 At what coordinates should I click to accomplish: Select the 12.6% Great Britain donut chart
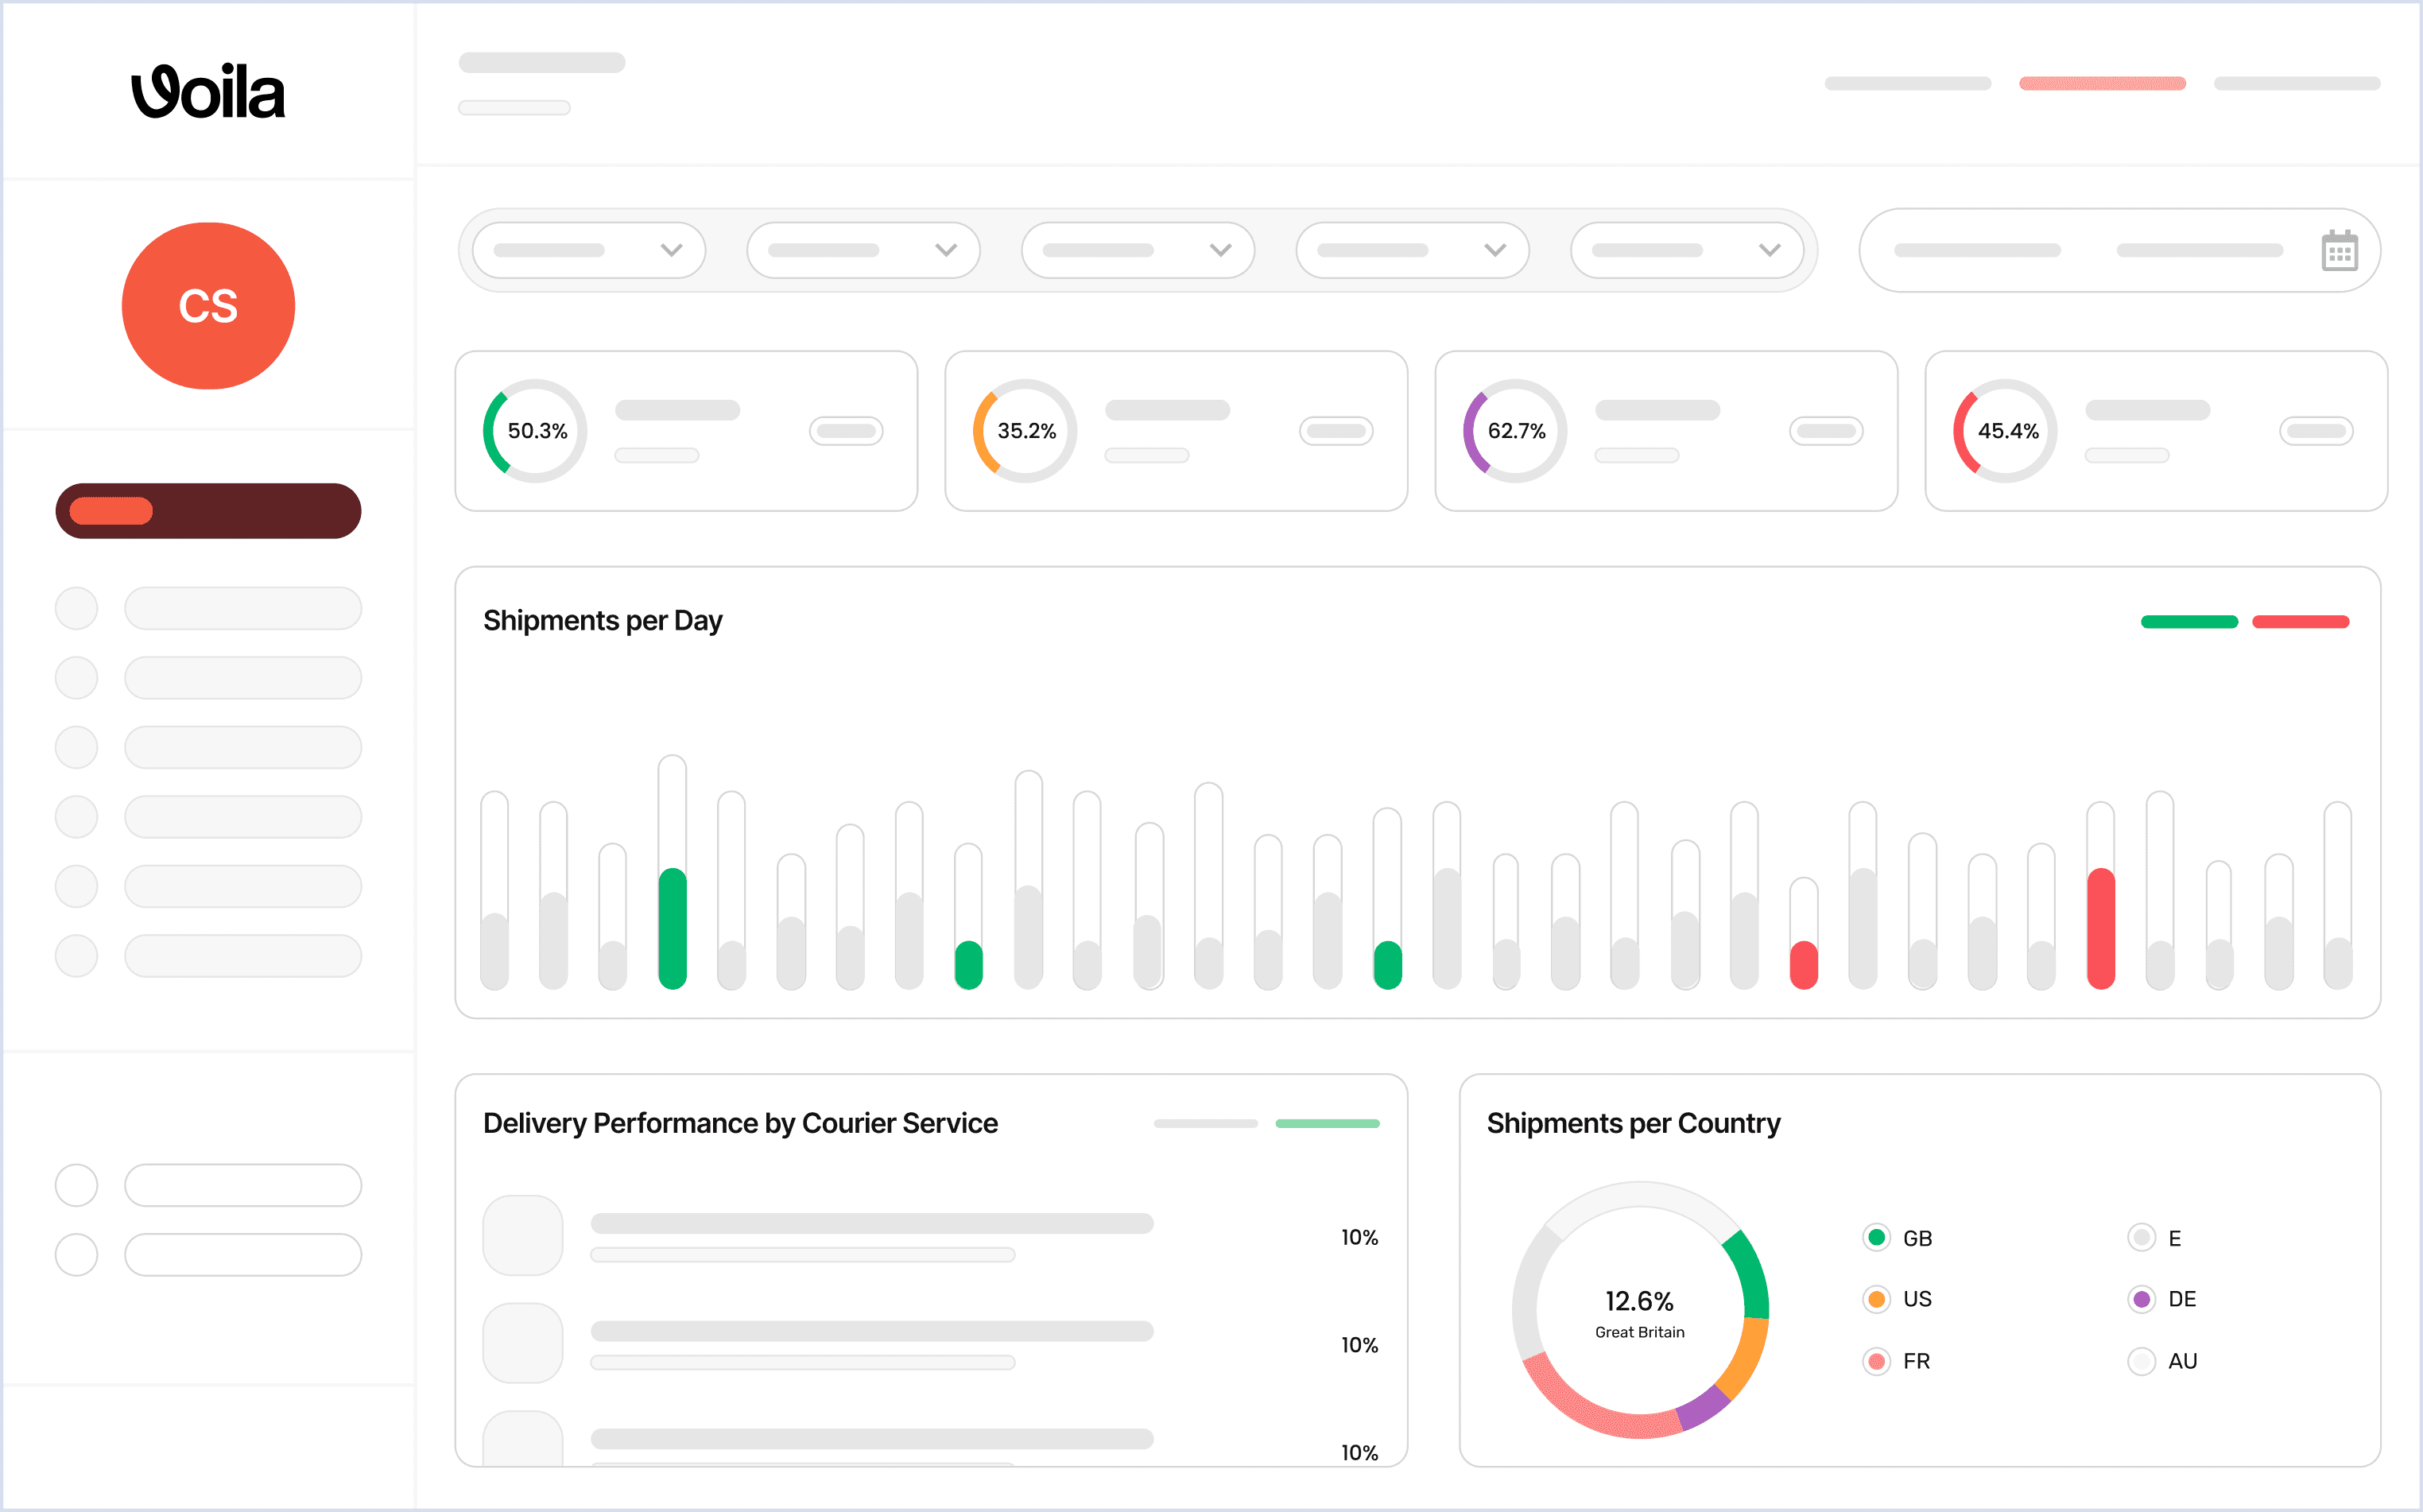pyautogui.click(x=1640, y=1310)
